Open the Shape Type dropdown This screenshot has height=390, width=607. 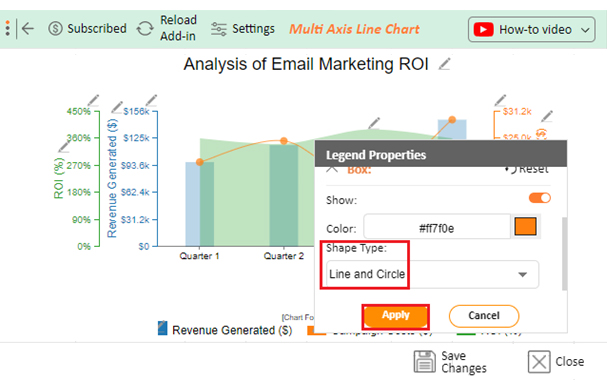pyautogui.click(x=432, y=274)
